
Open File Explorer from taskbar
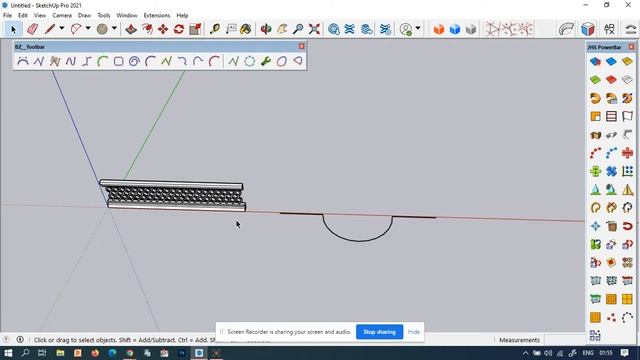(x=60, y=353)
